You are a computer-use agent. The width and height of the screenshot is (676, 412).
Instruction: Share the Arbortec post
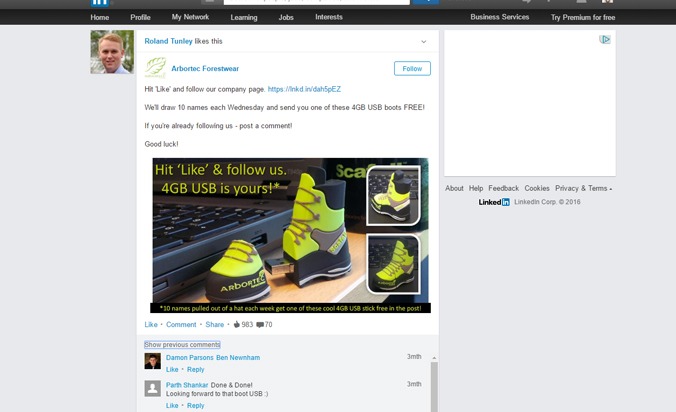tap(215, 325)
